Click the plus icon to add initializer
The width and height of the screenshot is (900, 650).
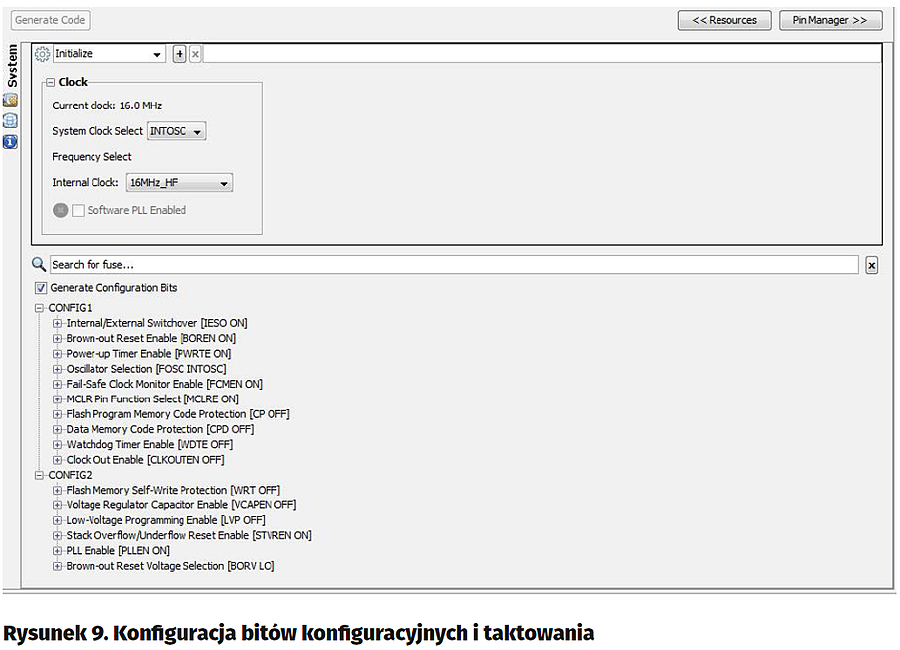point(180,54)
